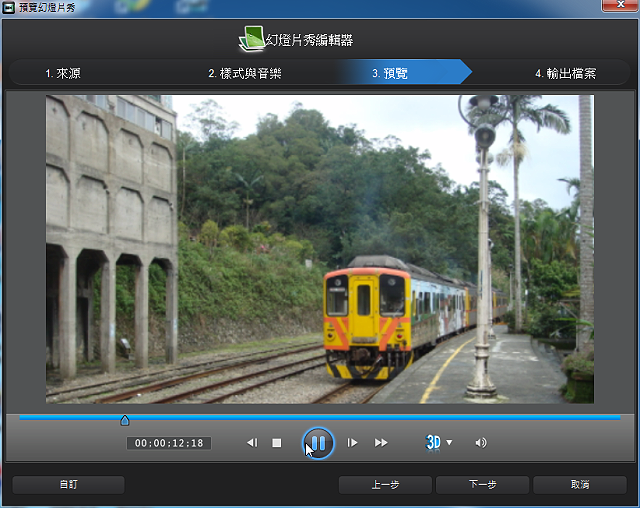640x508 pixels.
Task: Close the 預覽幻燈片秀 window
Action: 620,5
